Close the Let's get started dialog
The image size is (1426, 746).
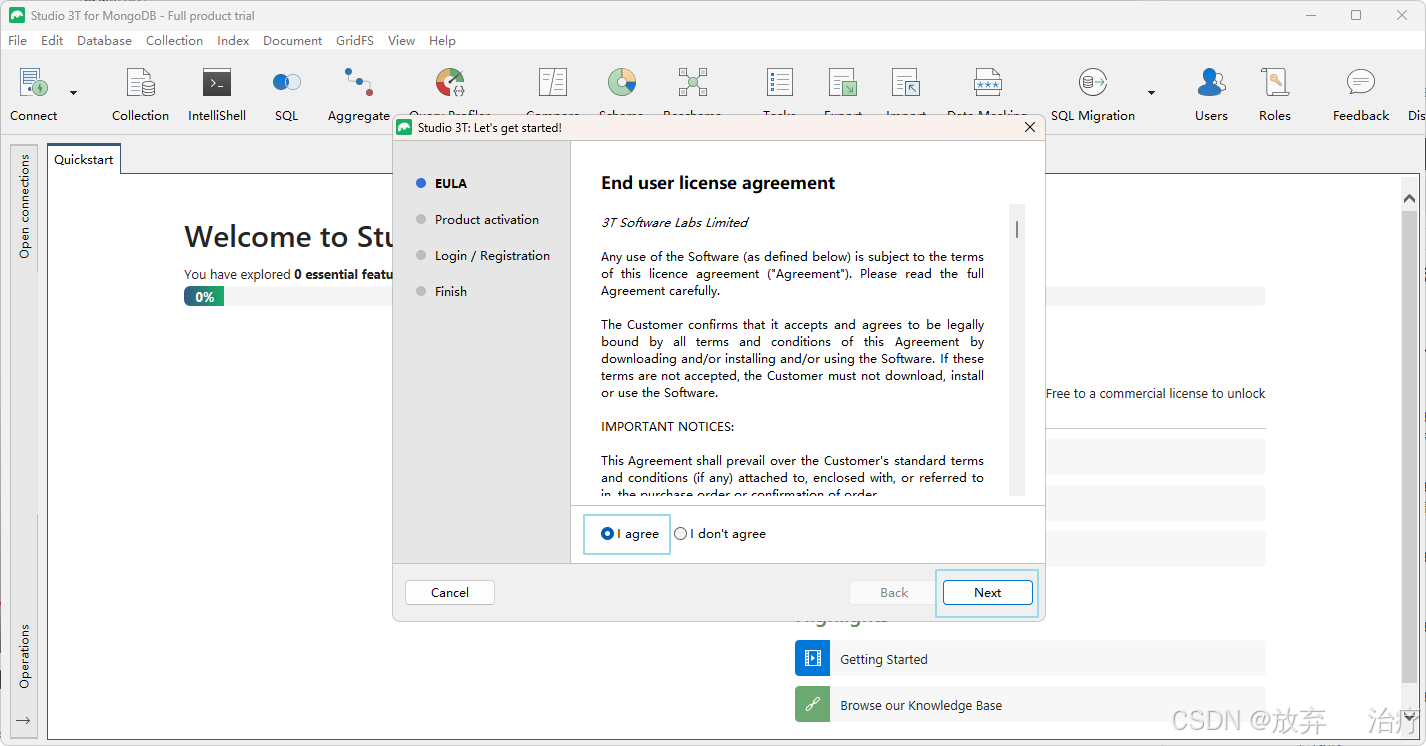coord(1030,128)
